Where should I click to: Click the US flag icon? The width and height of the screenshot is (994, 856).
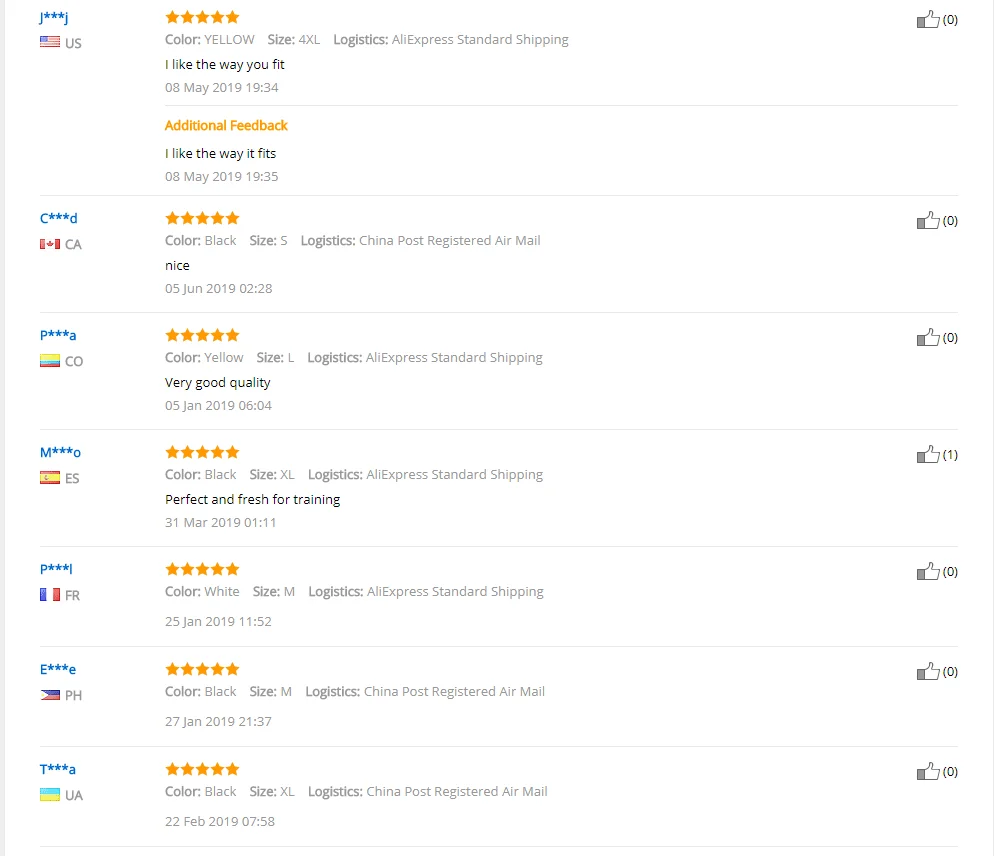(50, 42)
